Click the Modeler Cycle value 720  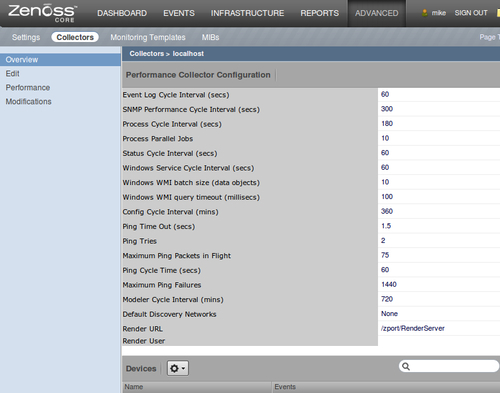(x=387, y=299)
